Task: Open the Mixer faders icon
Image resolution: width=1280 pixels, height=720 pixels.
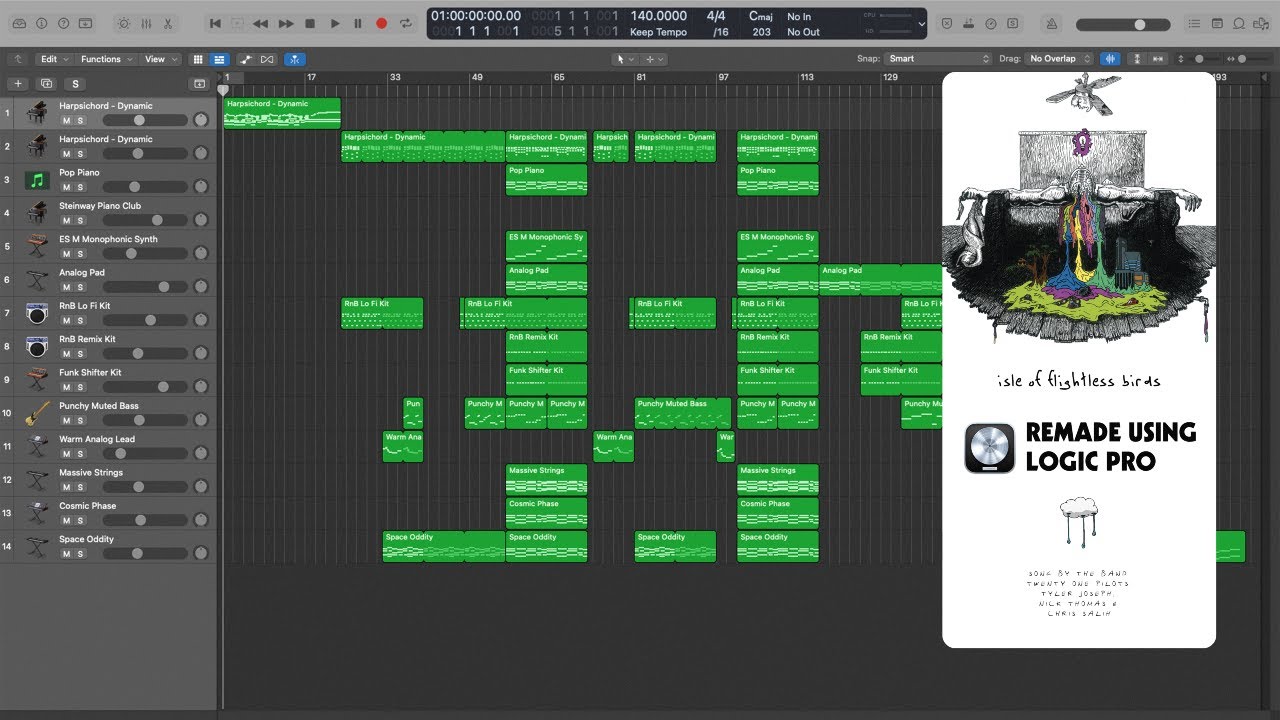Action: point(145,23)
